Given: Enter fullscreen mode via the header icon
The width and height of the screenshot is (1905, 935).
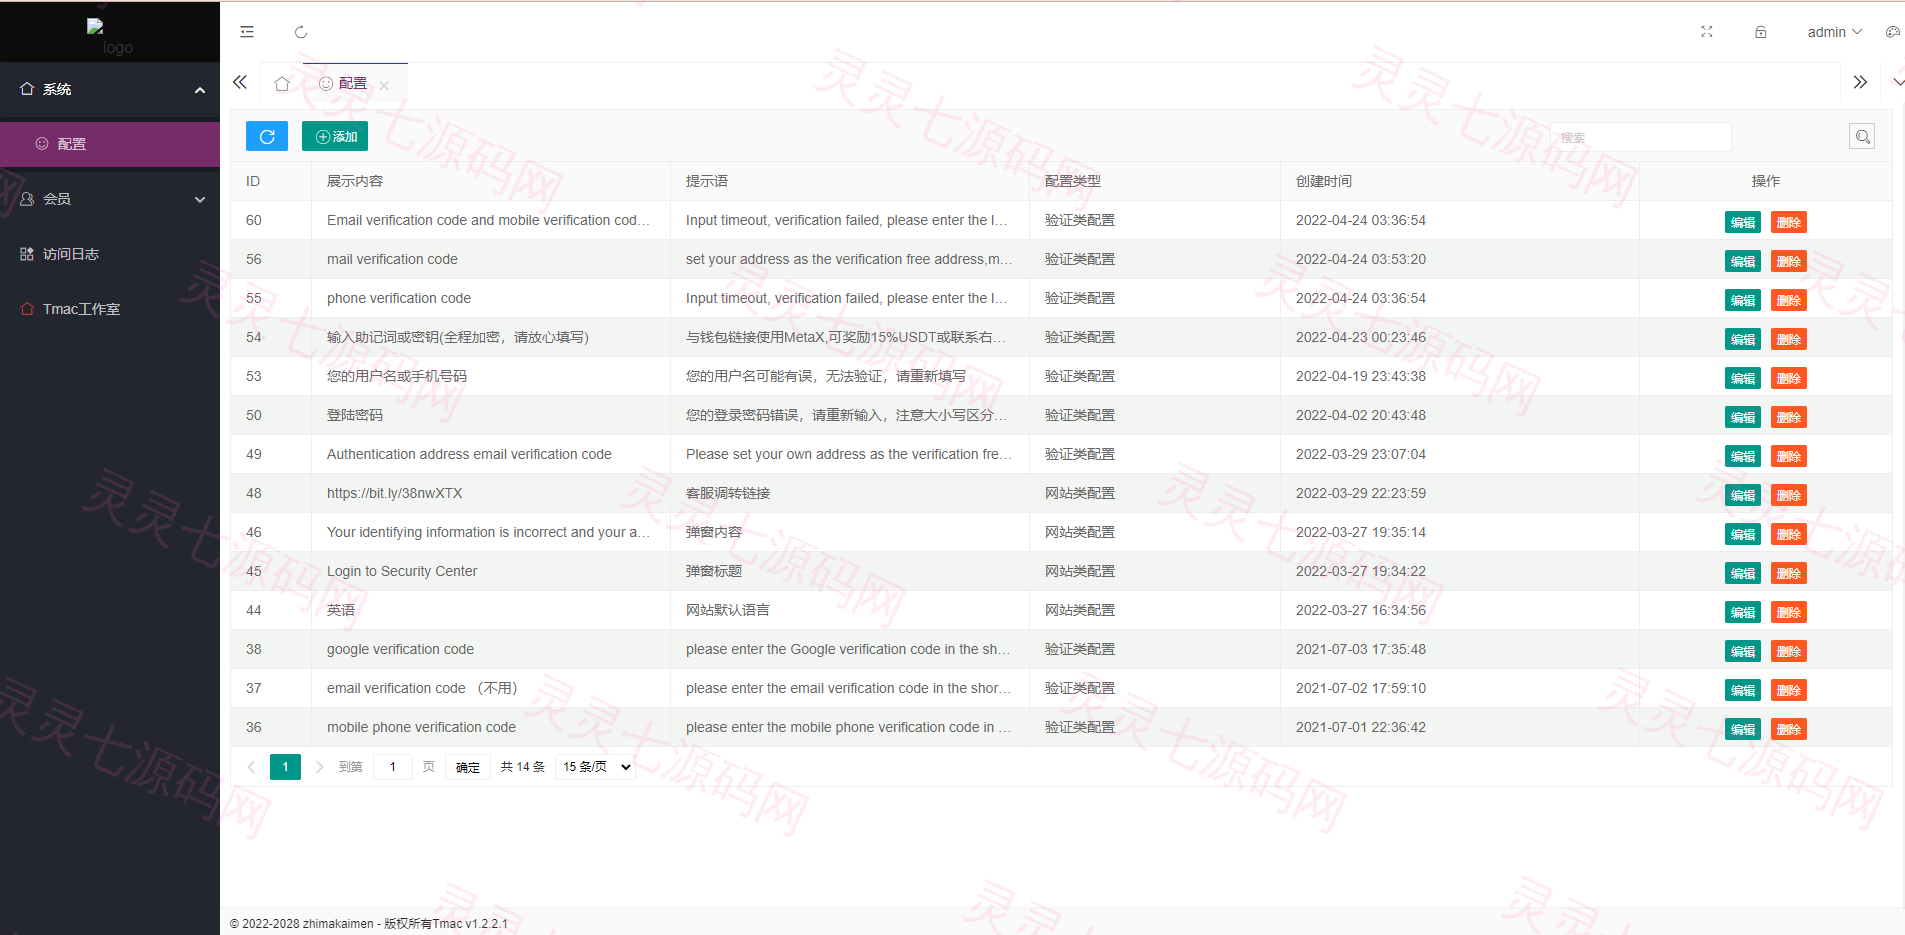Looking at the screenshot, I should tap(1707, 32).
